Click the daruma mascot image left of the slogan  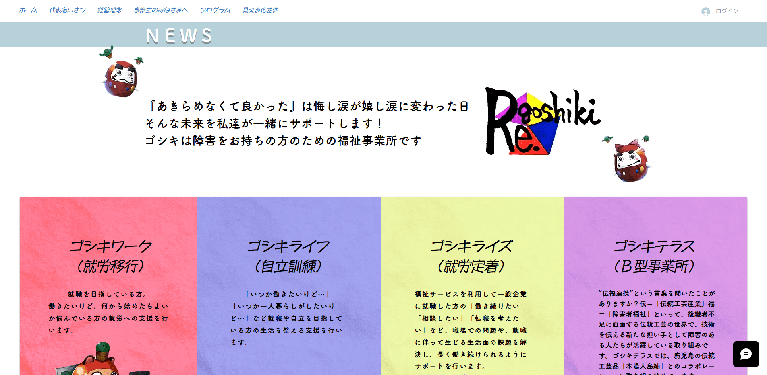pyautogui.click(x=121, y=72)
